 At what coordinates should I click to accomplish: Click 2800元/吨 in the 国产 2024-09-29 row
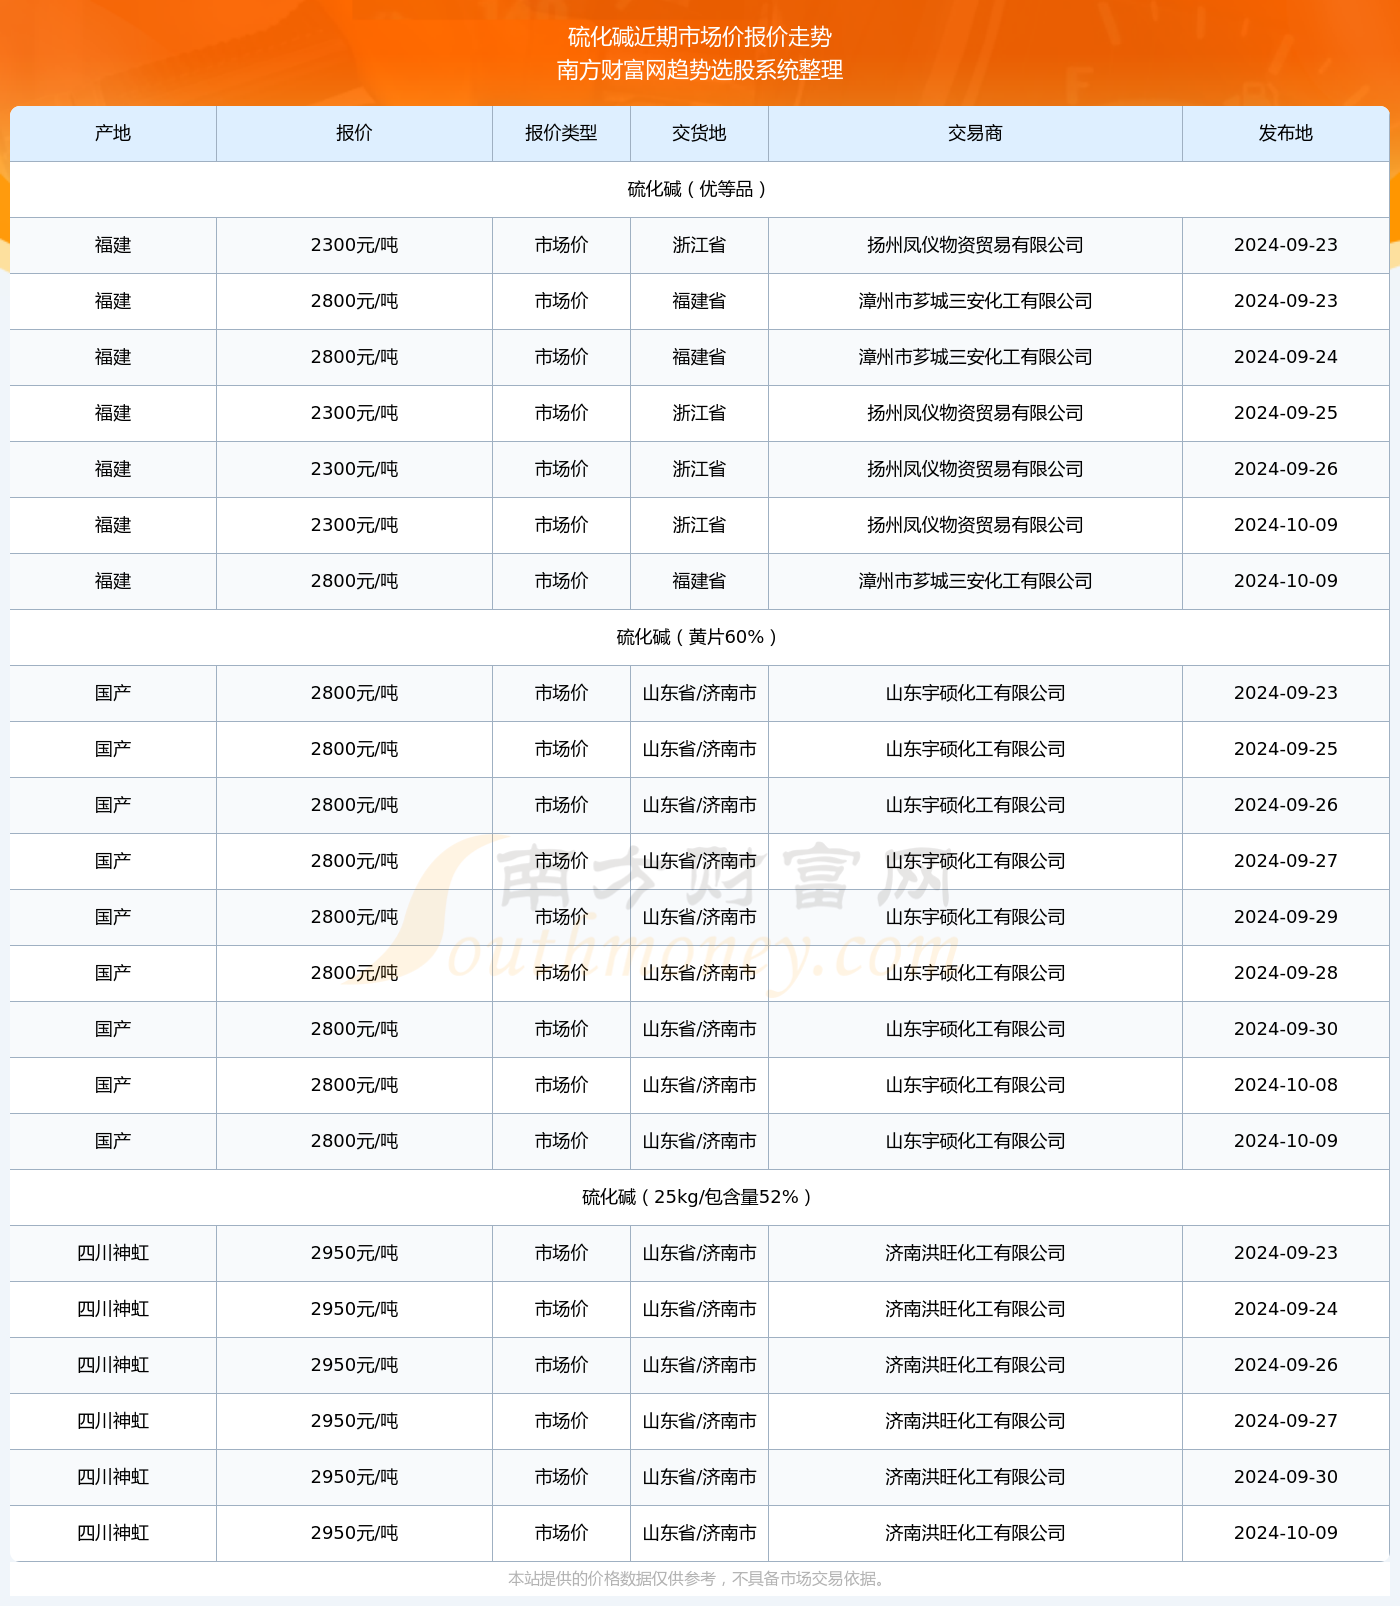(x=354, y=917)
